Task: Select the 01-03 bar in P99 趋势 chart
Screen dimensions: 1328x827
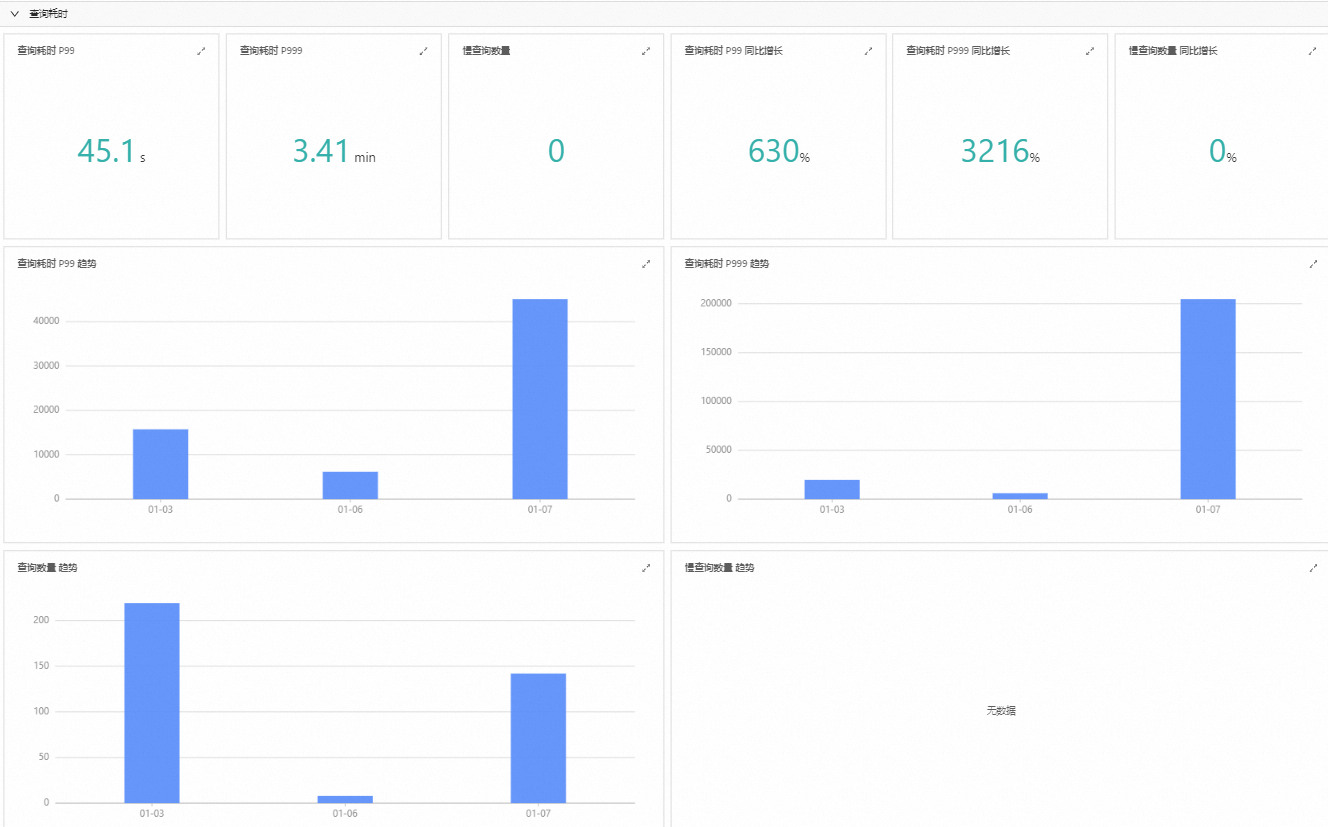Action: click(160, 464)
